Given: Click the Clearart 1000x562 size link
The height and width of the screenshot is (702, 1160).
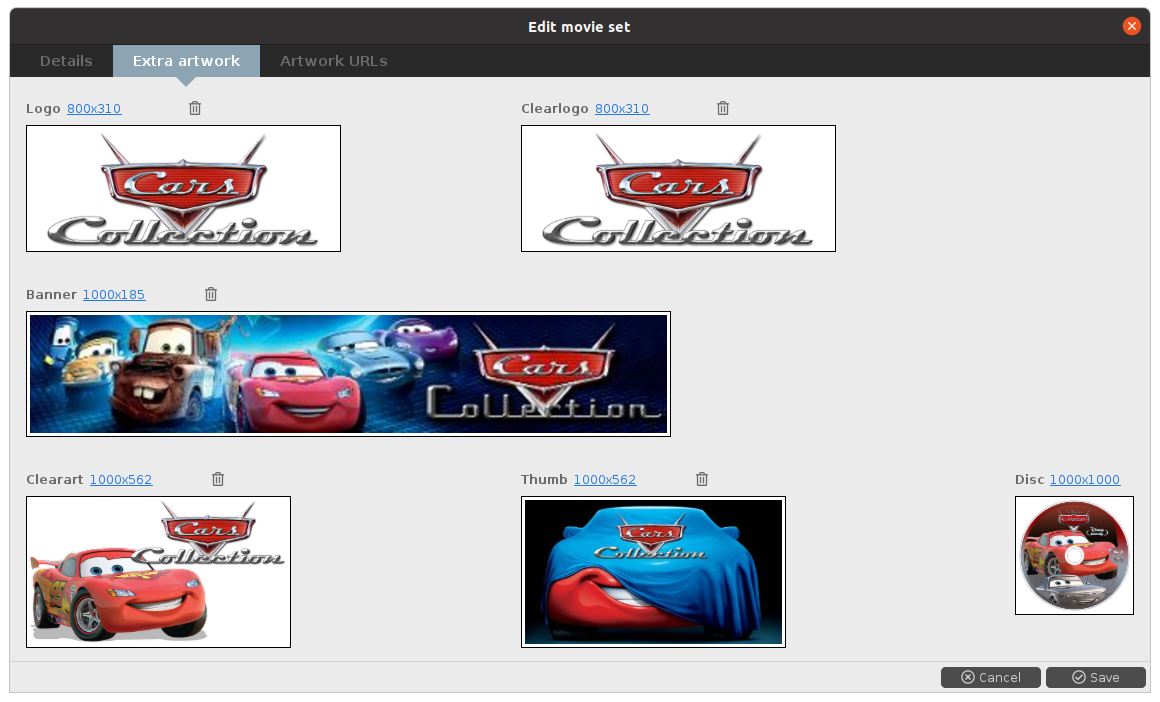Looking at the screenshot, I should point(121,480).
